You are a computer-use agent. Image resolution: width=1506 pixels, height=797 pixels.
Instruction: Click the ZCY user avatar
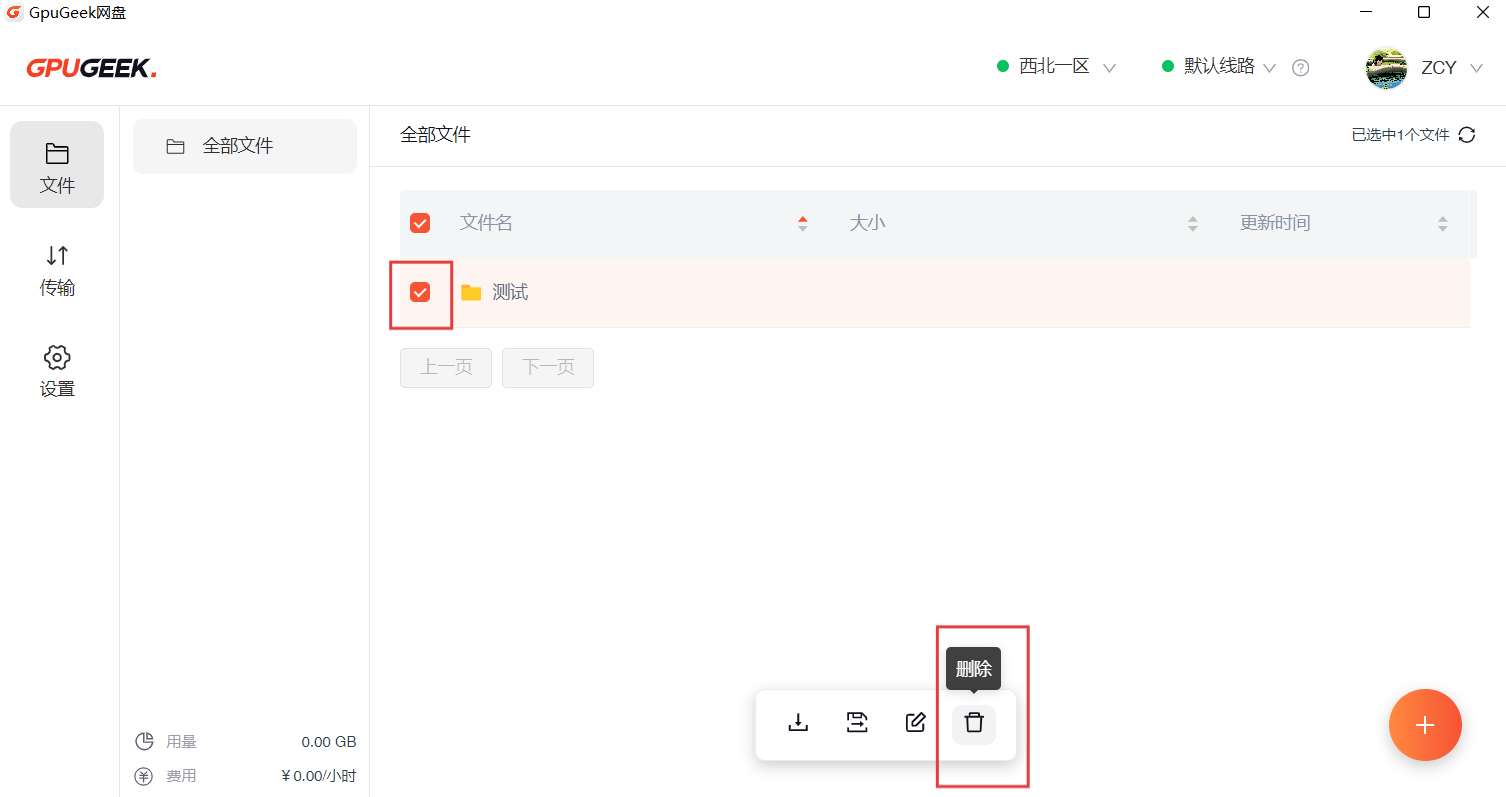pyautogui.click(x=1386, y=68)
